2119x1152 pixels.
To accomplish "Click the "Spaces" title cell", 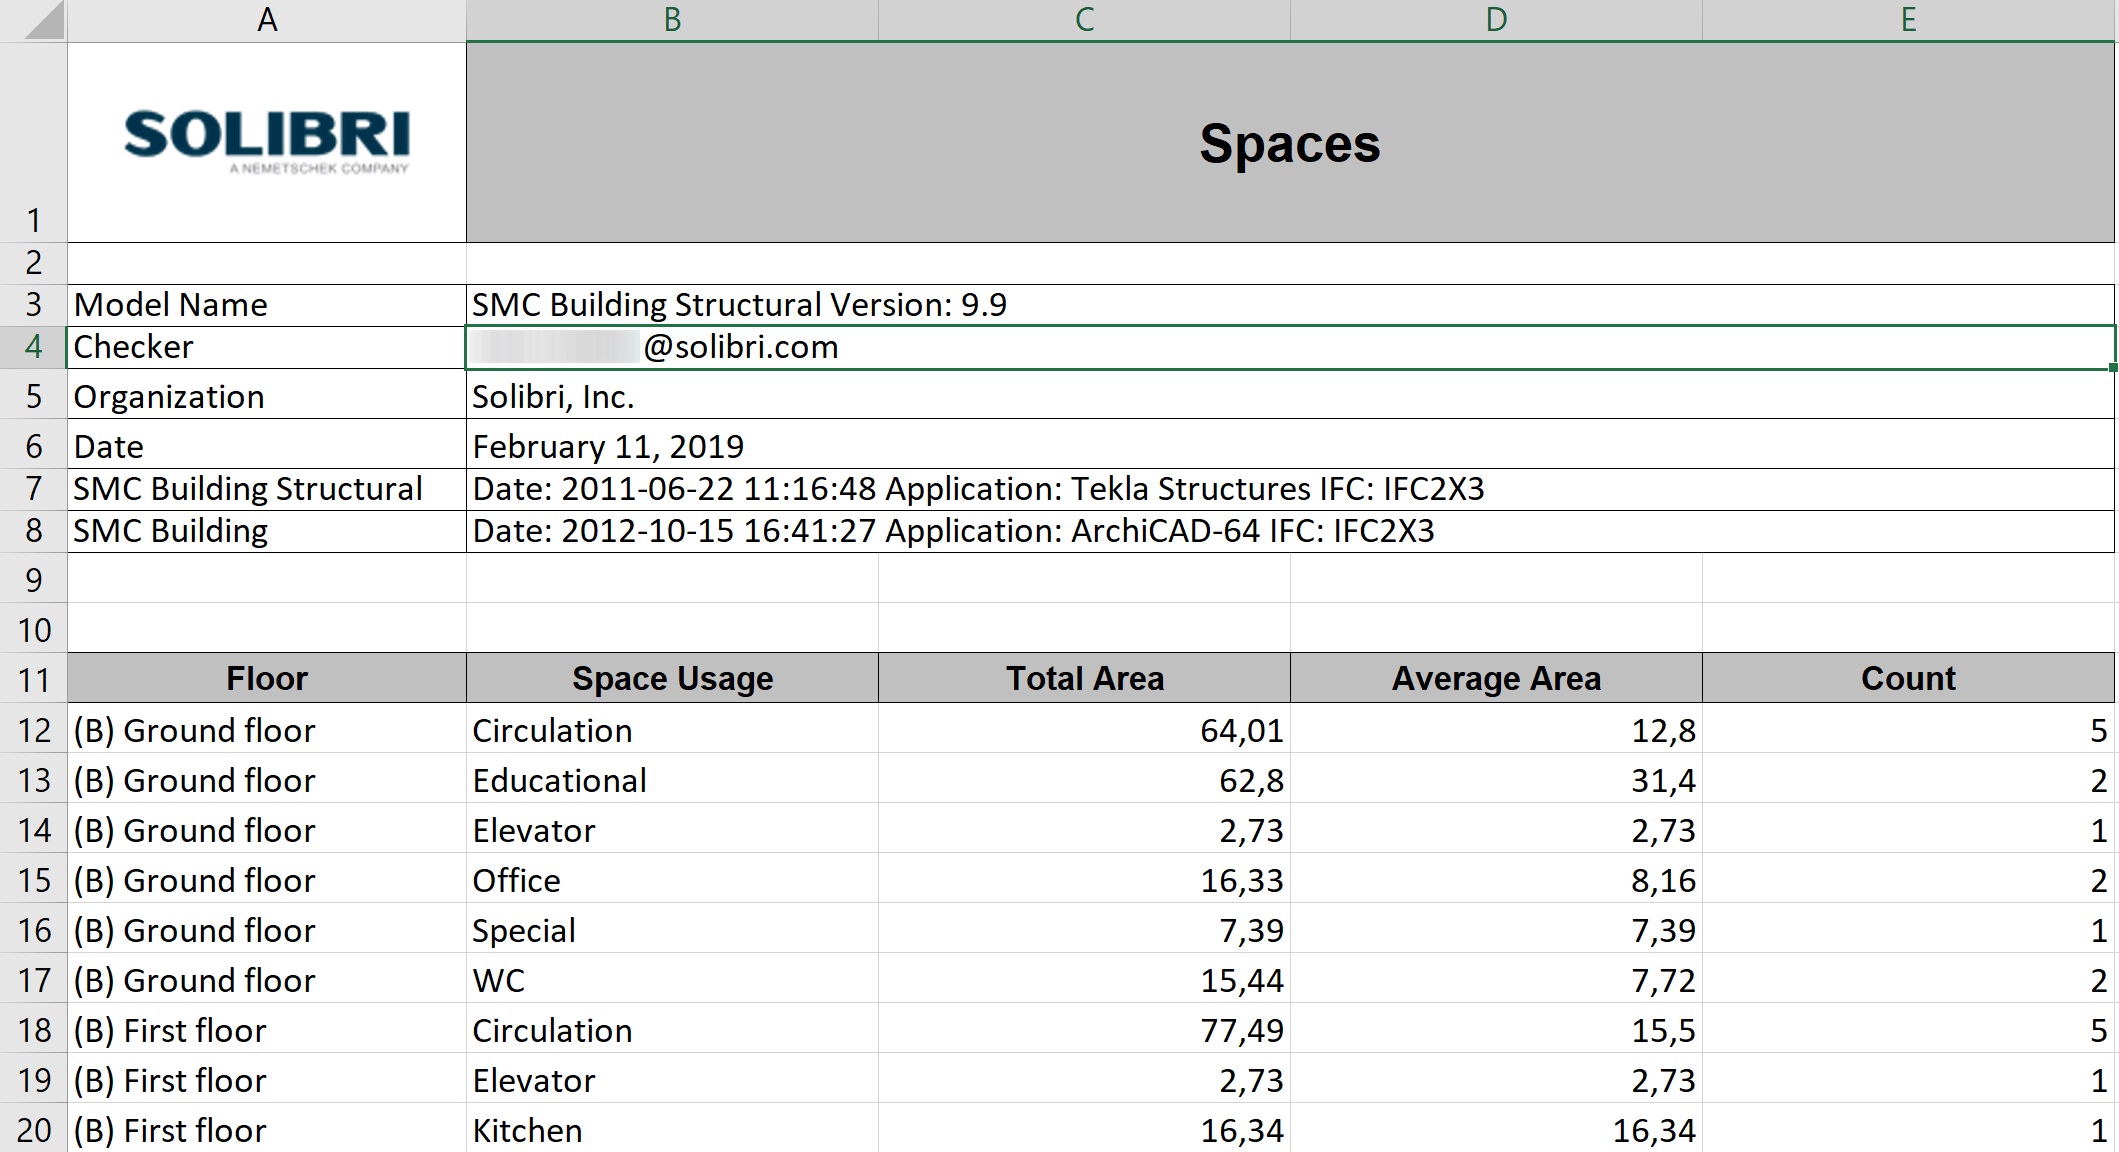I will (x=1290, y=142).
